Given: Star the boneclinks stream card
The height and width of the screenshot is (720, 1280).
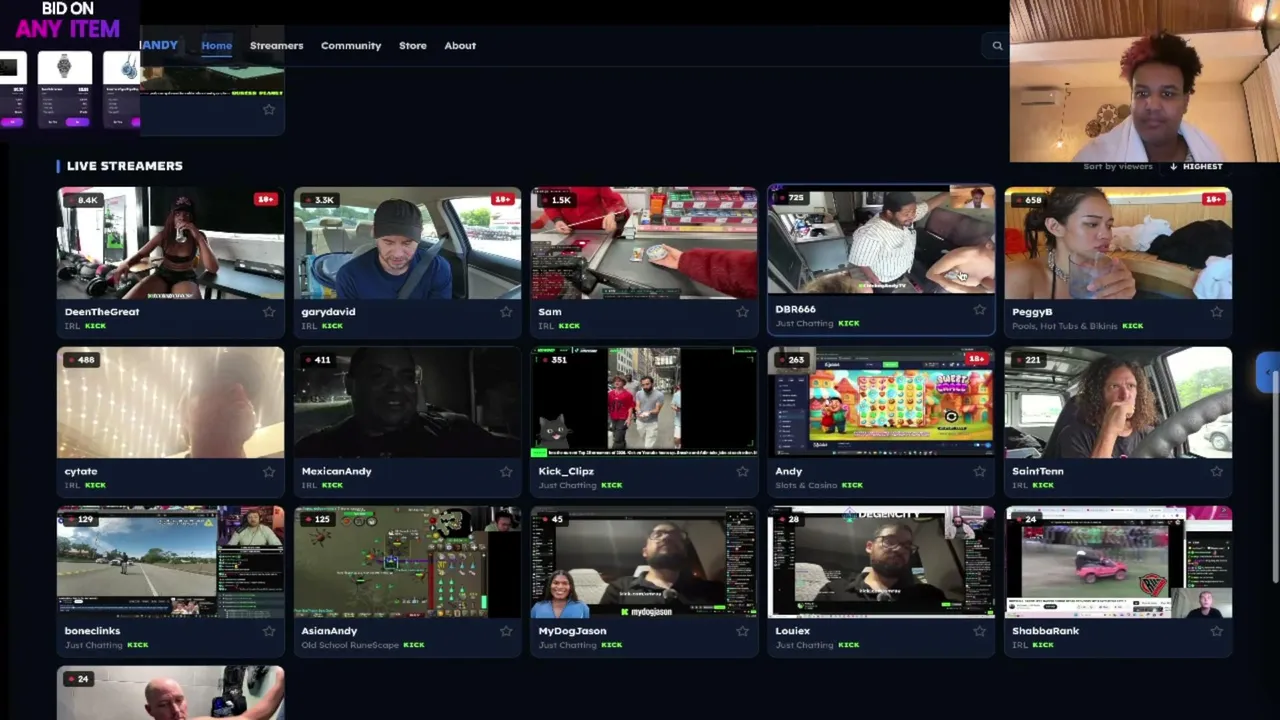Looking at the screenshot, I should 269,631.
